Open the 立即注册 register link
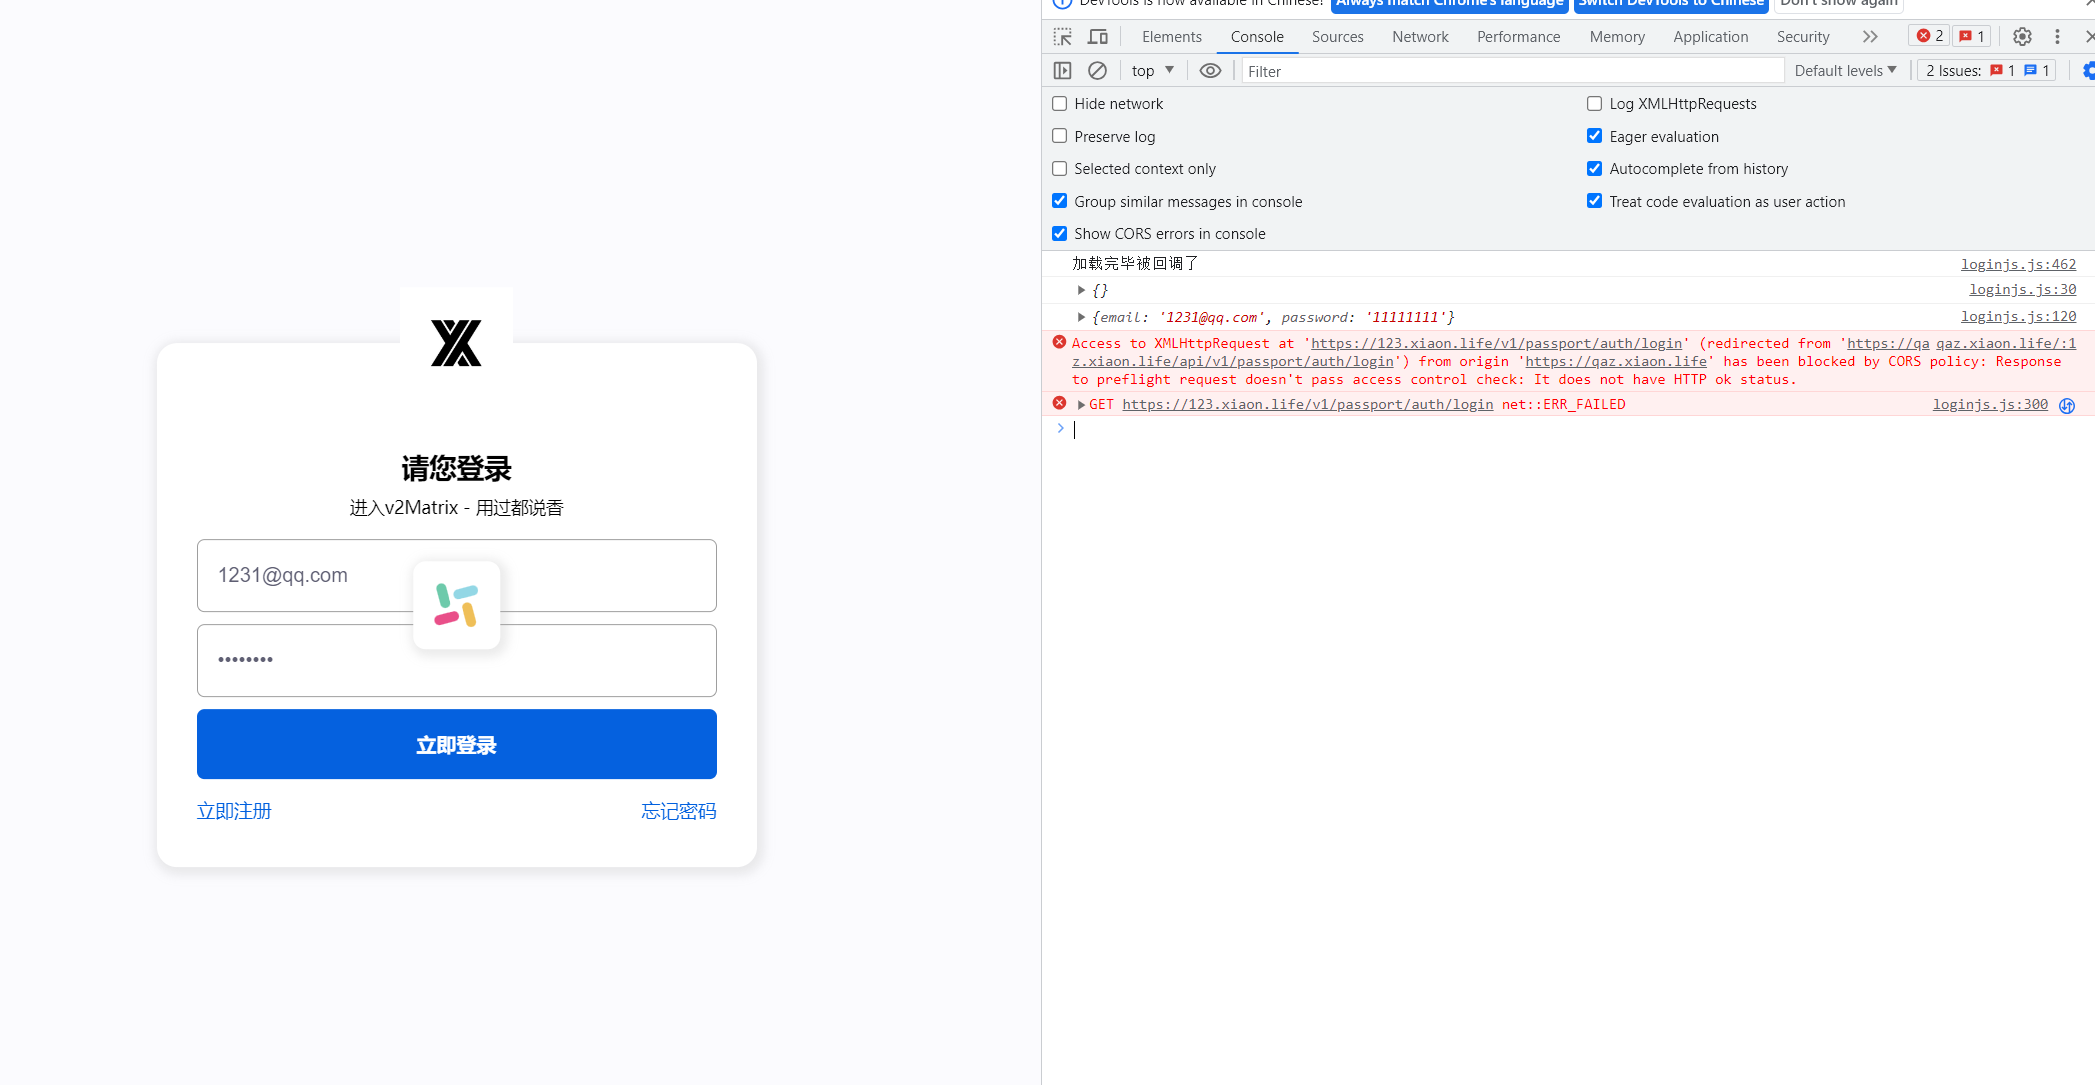 (234, 811)
